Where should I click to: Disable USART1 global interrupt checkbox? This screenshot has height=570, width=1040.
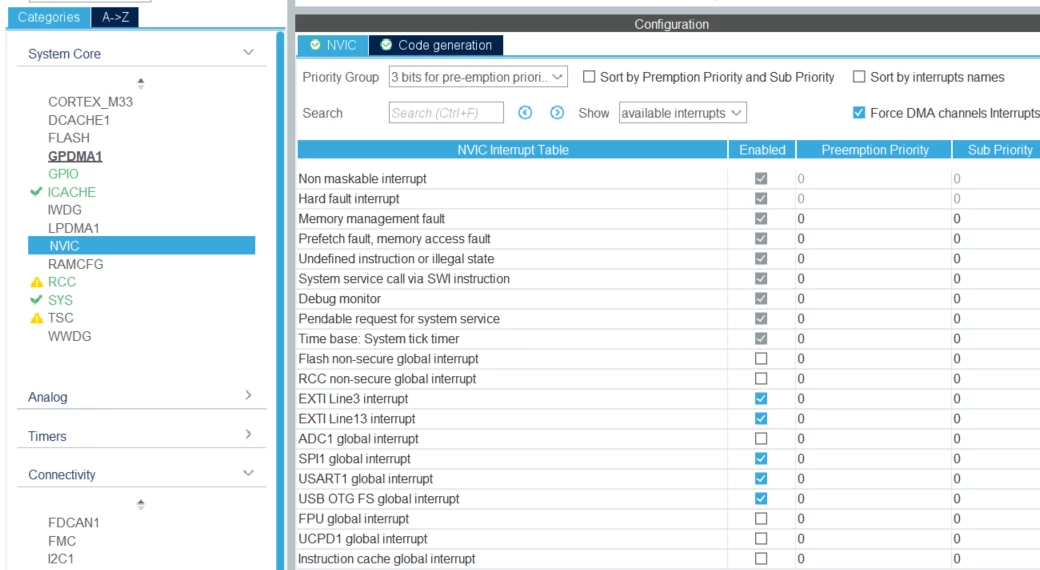(761, 478)
